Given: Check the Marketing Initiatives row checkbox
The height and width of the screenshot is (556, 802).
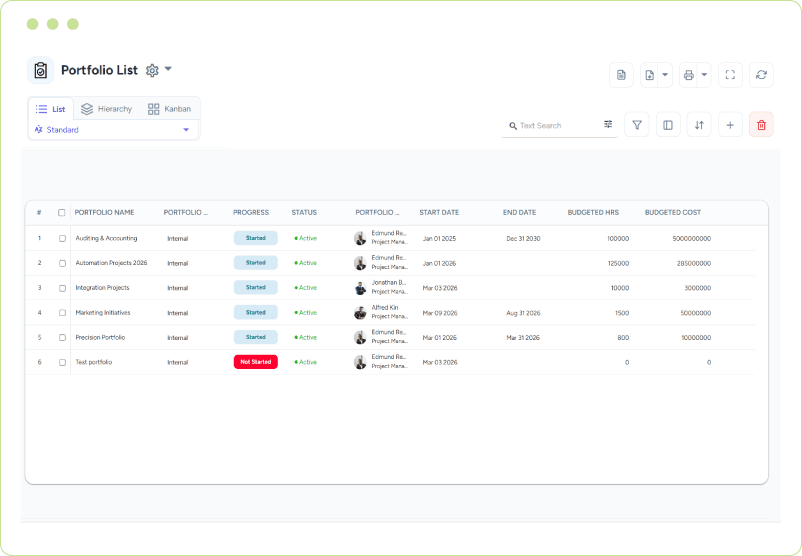Looking at the screenshot, I should pos(62,313).
